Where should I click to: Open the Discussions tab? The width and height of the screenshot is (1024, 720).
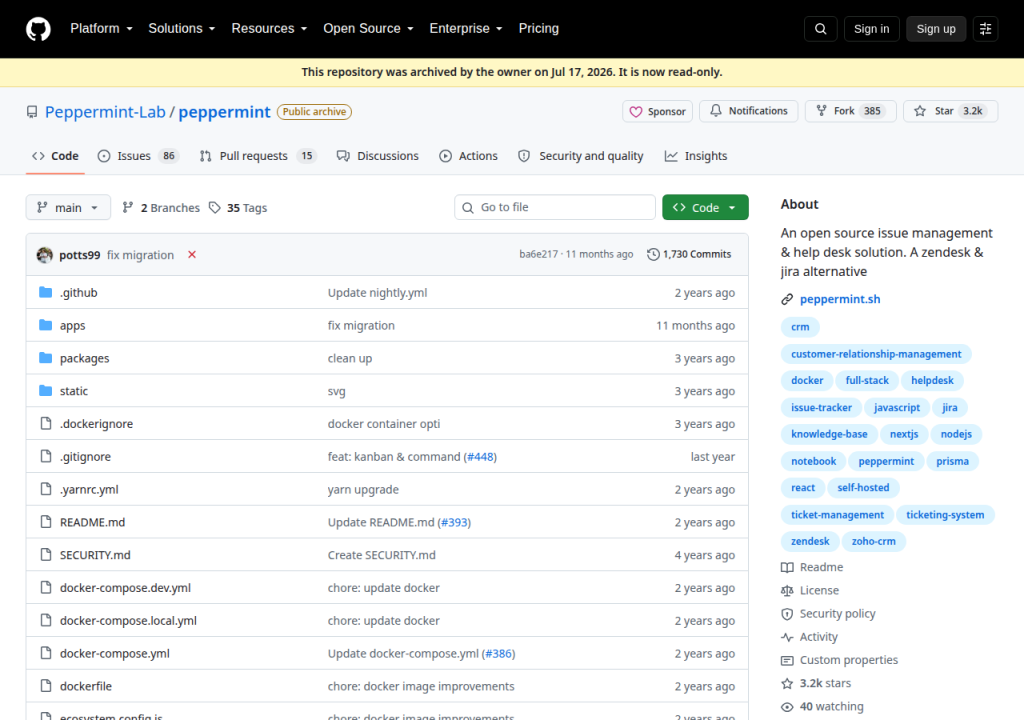(x=377, y=156)
